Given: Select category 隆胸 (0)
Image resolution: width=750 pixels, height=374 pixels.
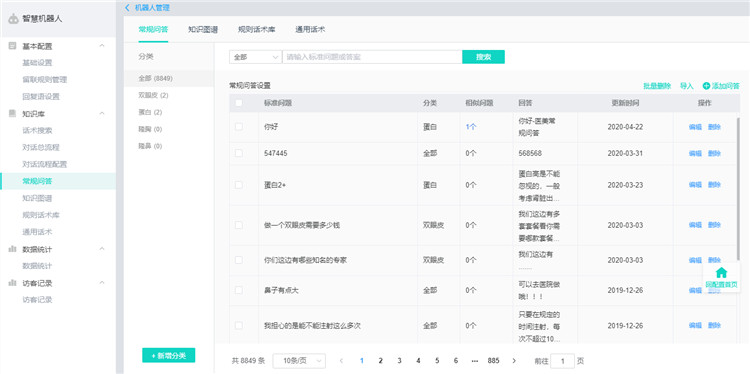Looking at the screenshot, I should [x=150, y=129].
